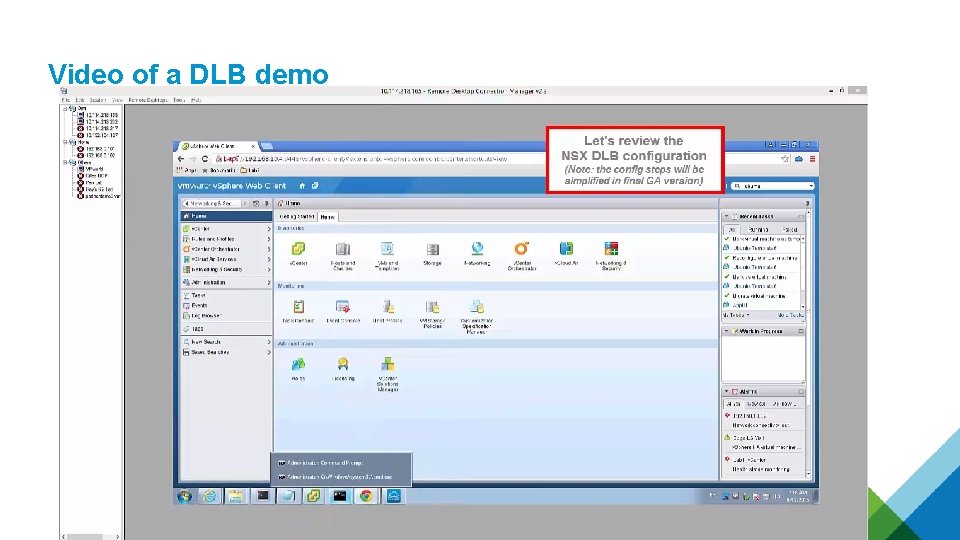Open the File menu
This screenshot has width=960, height=540.
(x=66, y=100)
